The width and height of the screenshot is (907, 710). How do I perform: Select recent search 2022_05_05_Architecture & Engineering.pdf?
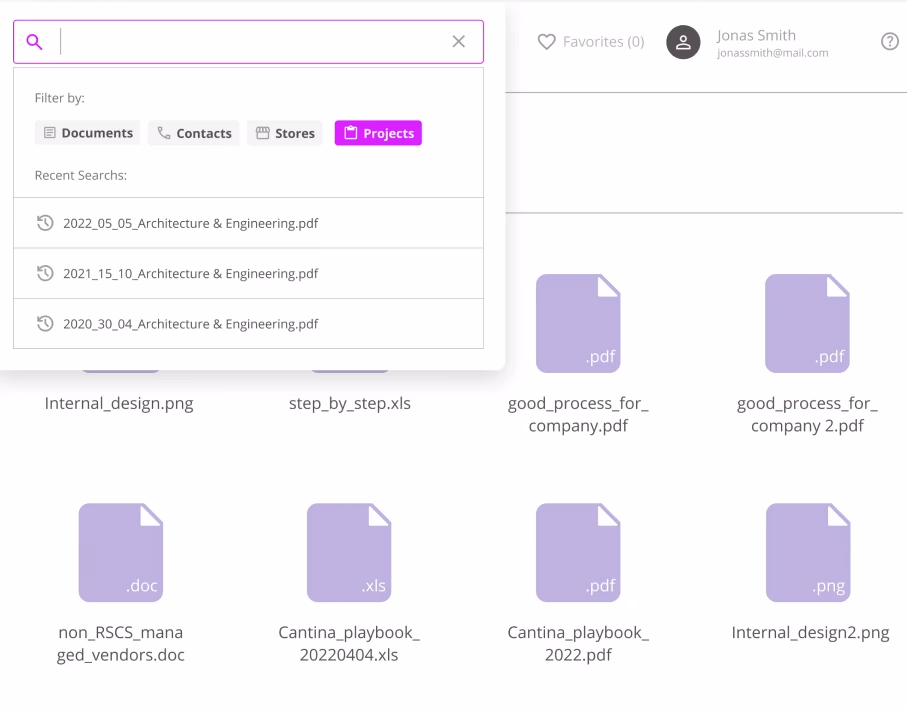(249, 223)
